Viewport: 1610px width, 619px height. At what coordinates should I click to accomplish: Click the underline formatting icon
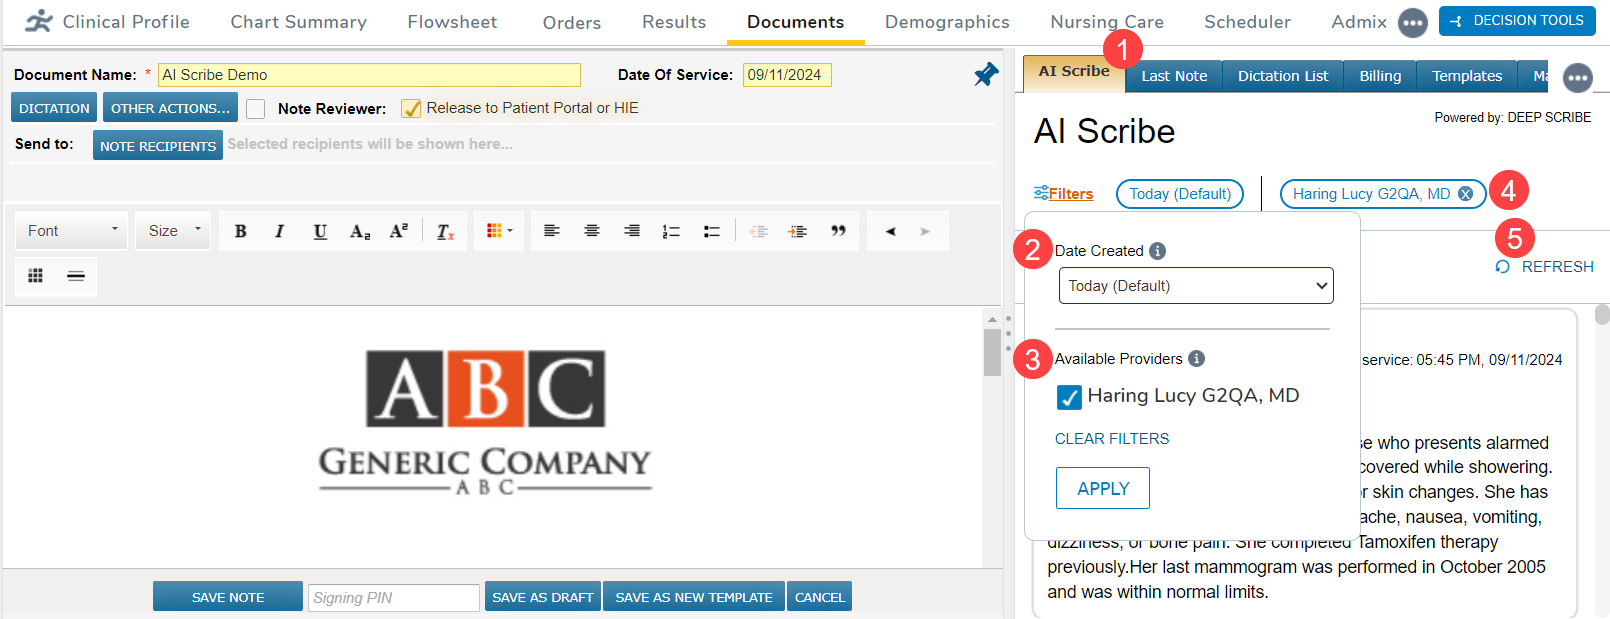pyautogui.click(x=320, y=231)
